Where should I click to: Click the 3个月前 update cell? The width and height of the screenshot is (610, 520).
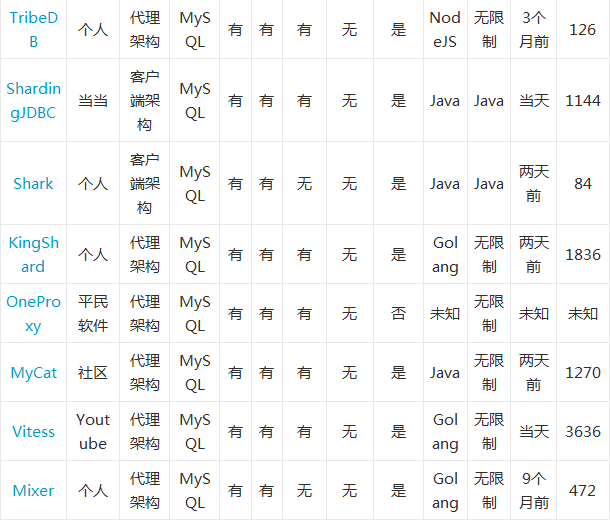click(x=534, y=30)
